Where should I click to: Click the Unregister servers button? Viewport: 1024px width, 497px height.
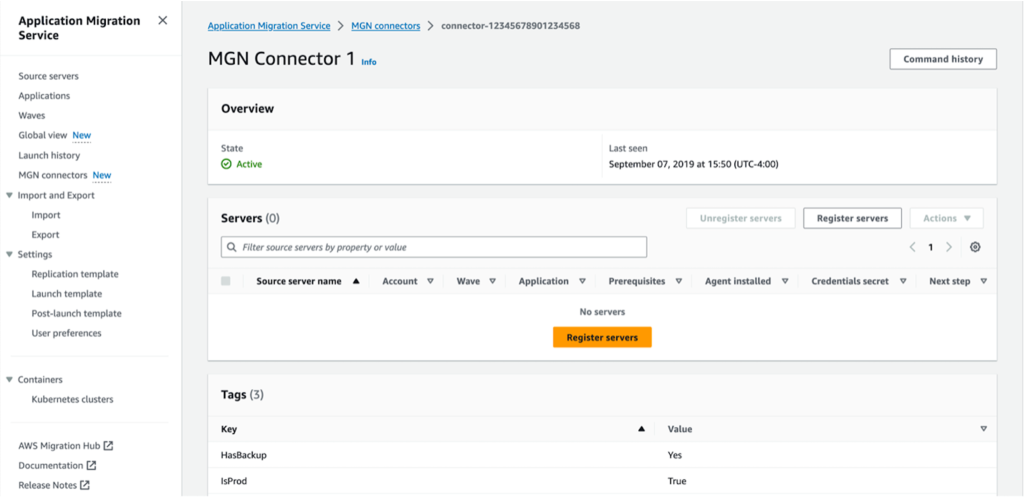[741, 218]
